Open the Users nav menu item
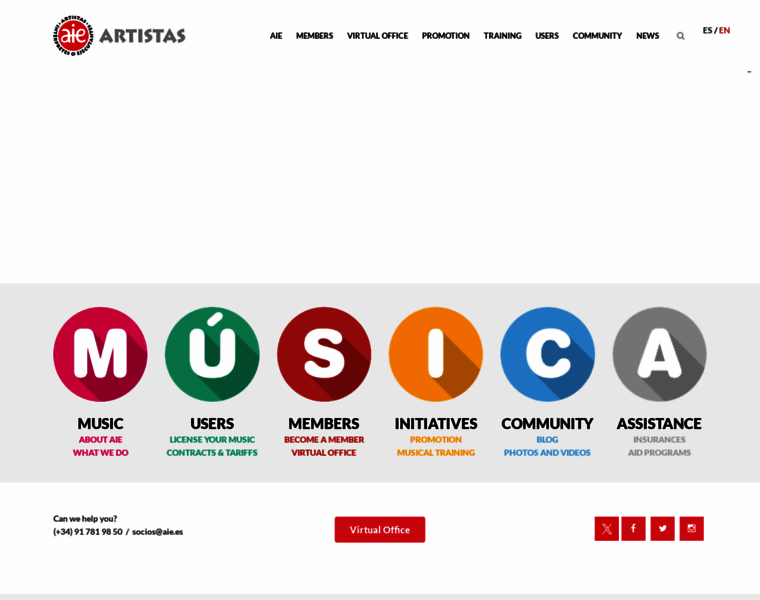Viewport: 760px width, 600px height. click(x=547, y=36)
